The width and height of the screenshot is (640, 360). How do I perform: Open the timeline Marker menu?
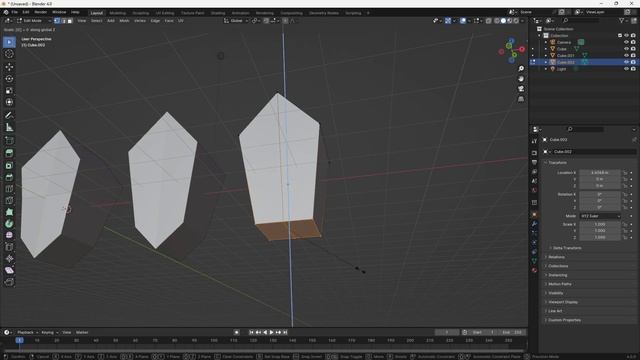pos(82,332)
